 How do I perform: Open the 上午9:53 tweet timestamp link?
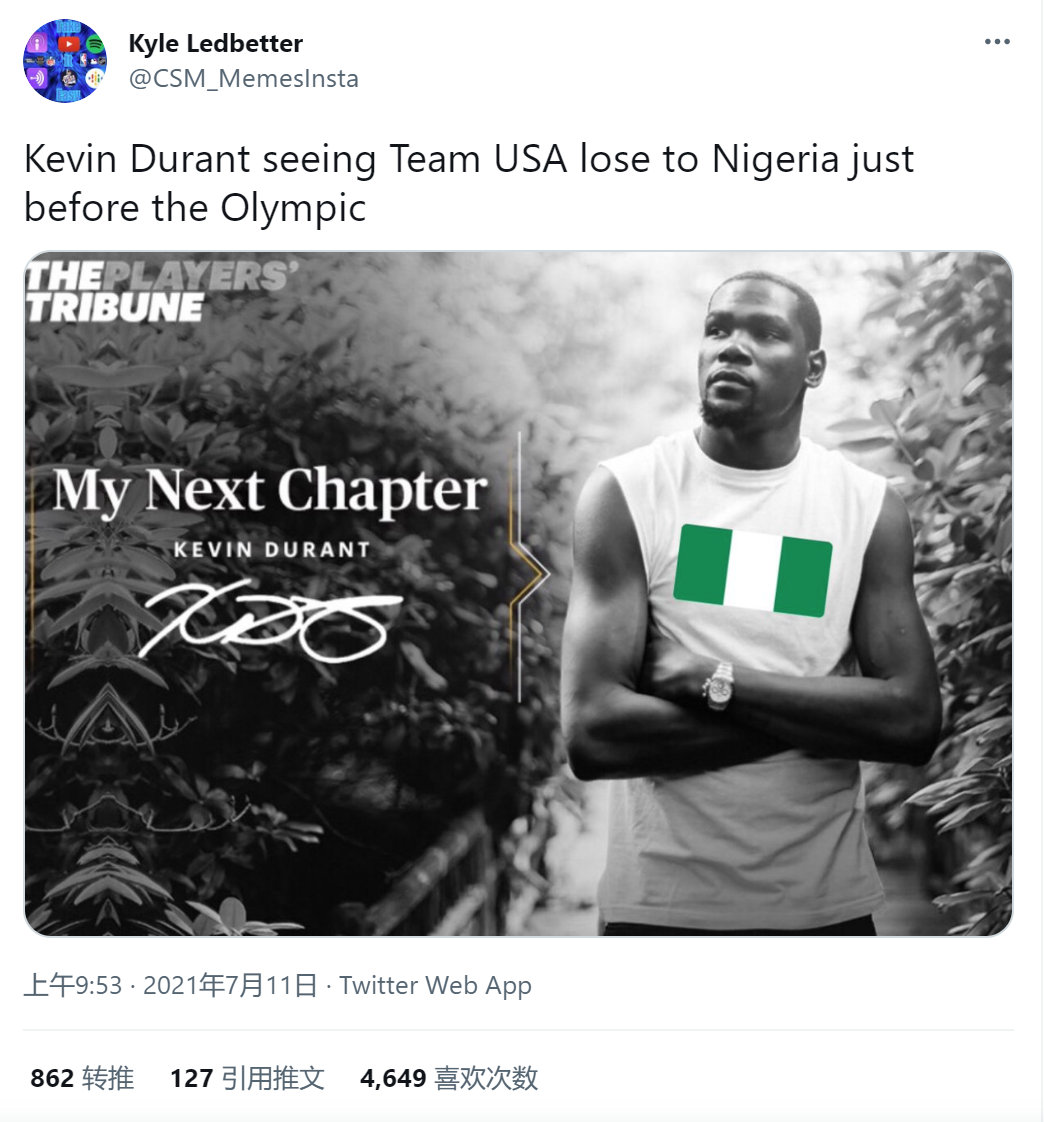tap(72, 985)
